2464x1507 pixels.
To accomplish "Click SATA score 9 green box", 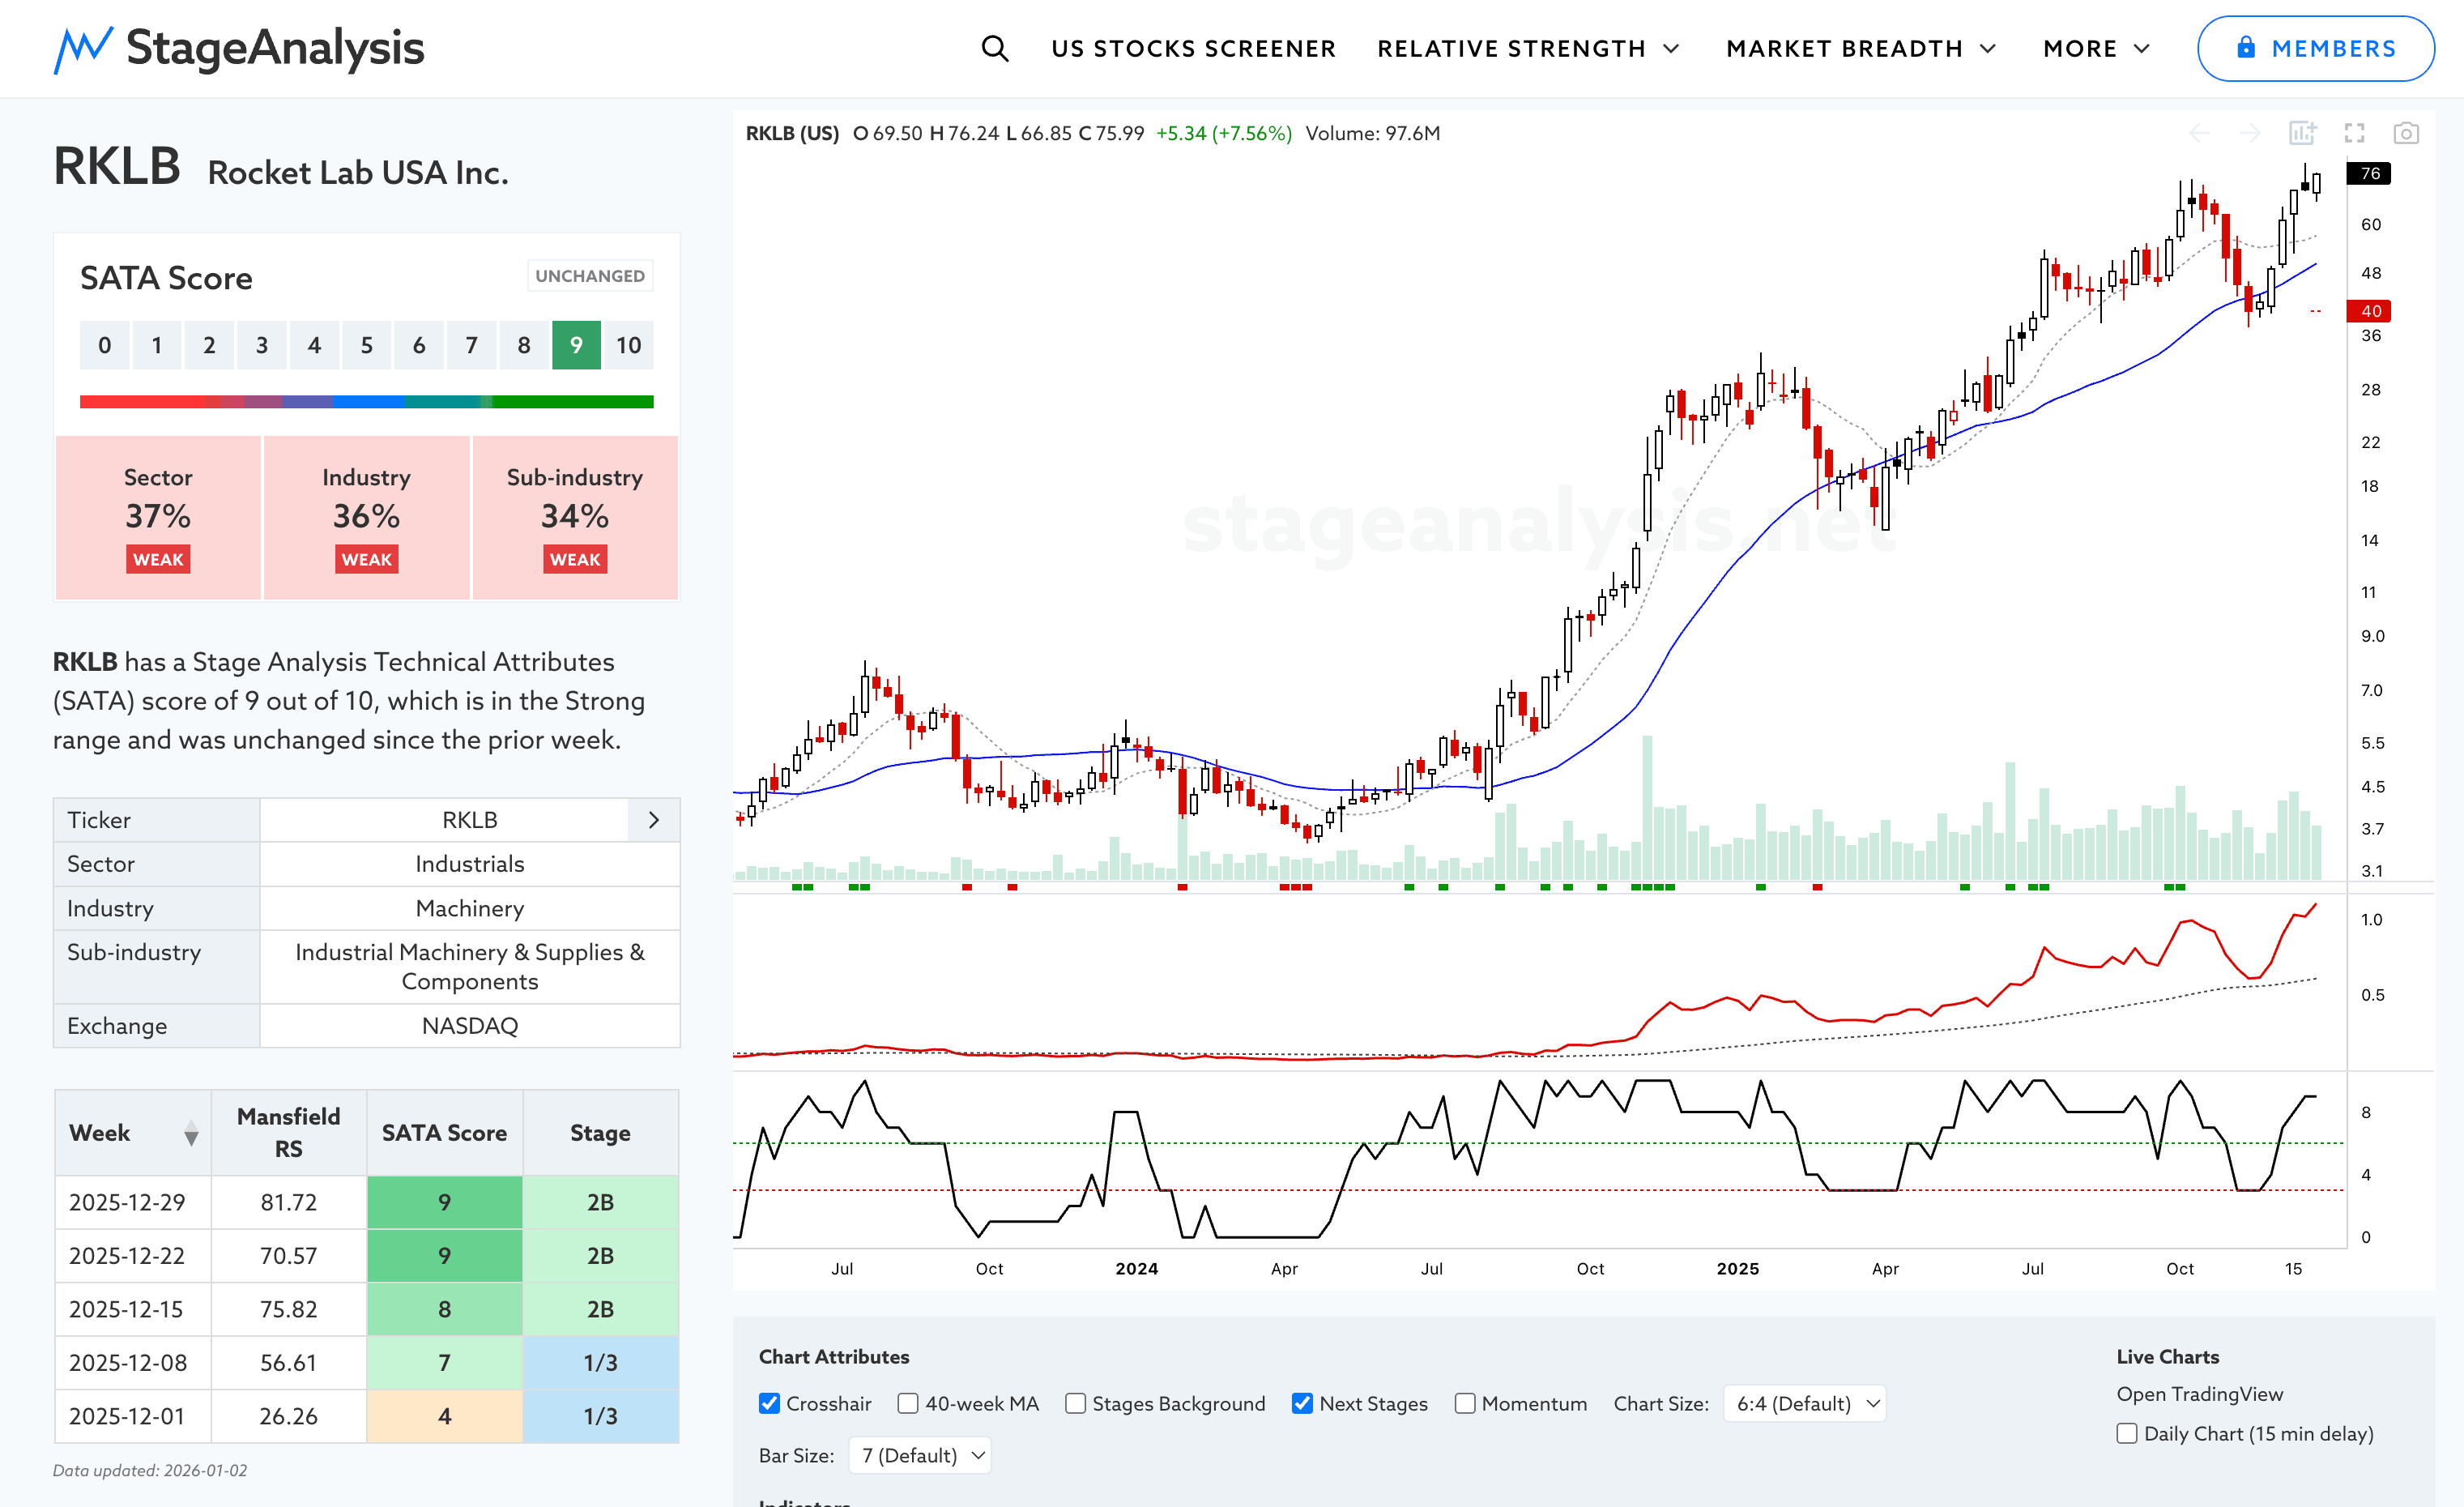I will pos(576,345).
